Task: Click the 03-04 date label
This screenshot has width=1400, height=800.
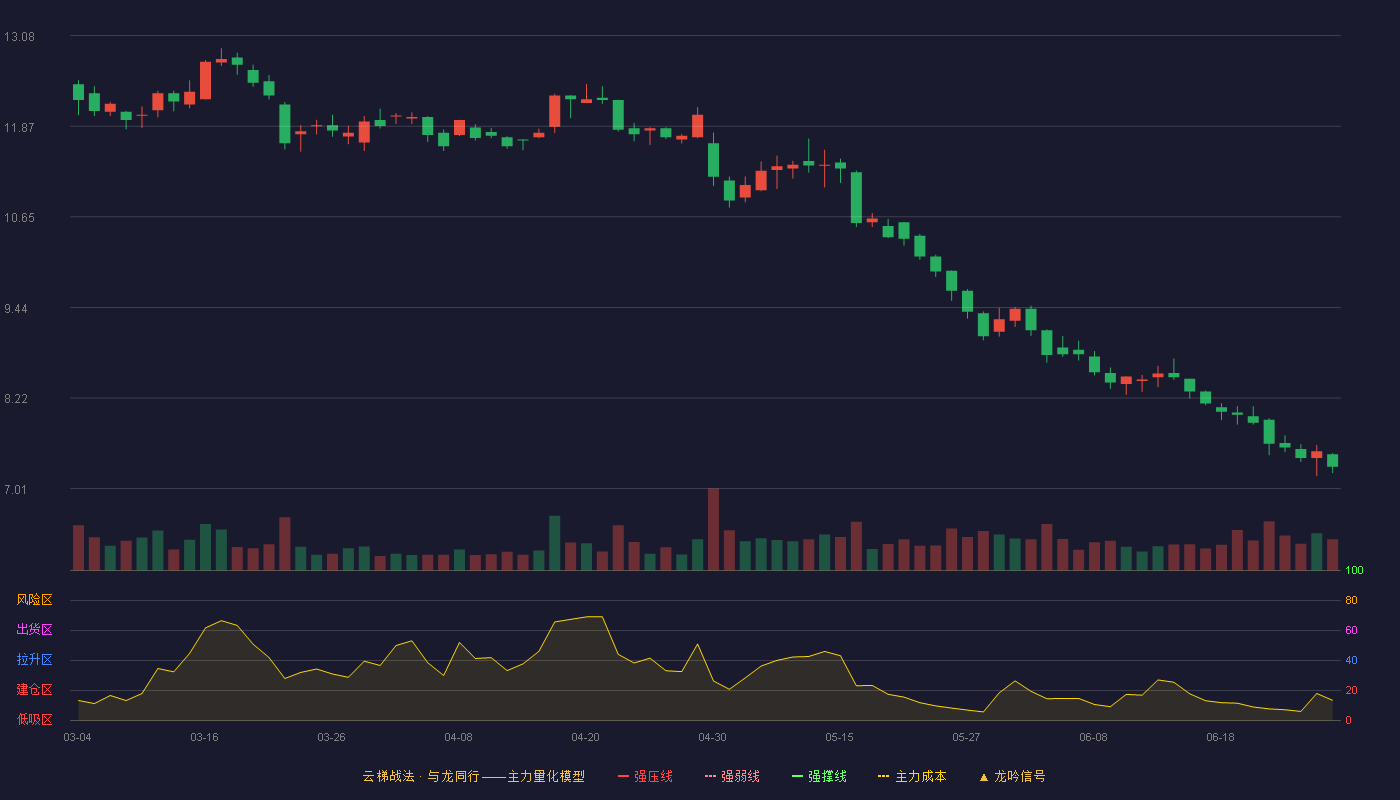Action: (77, 737)
